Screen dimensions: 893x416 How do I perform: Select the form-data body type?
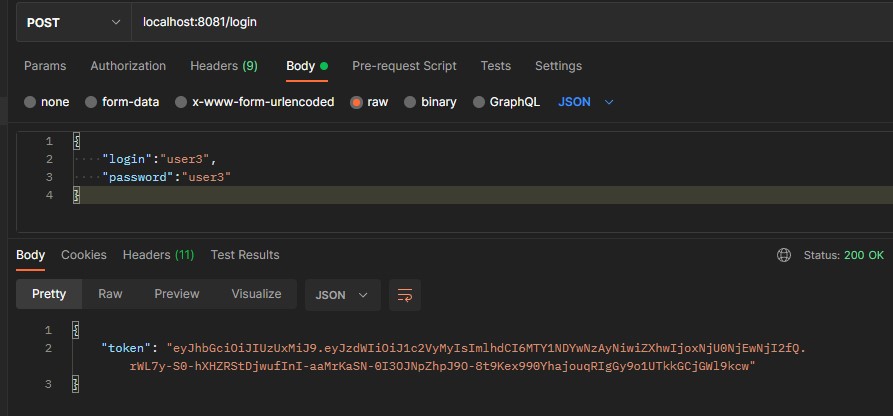pos(122,102)
